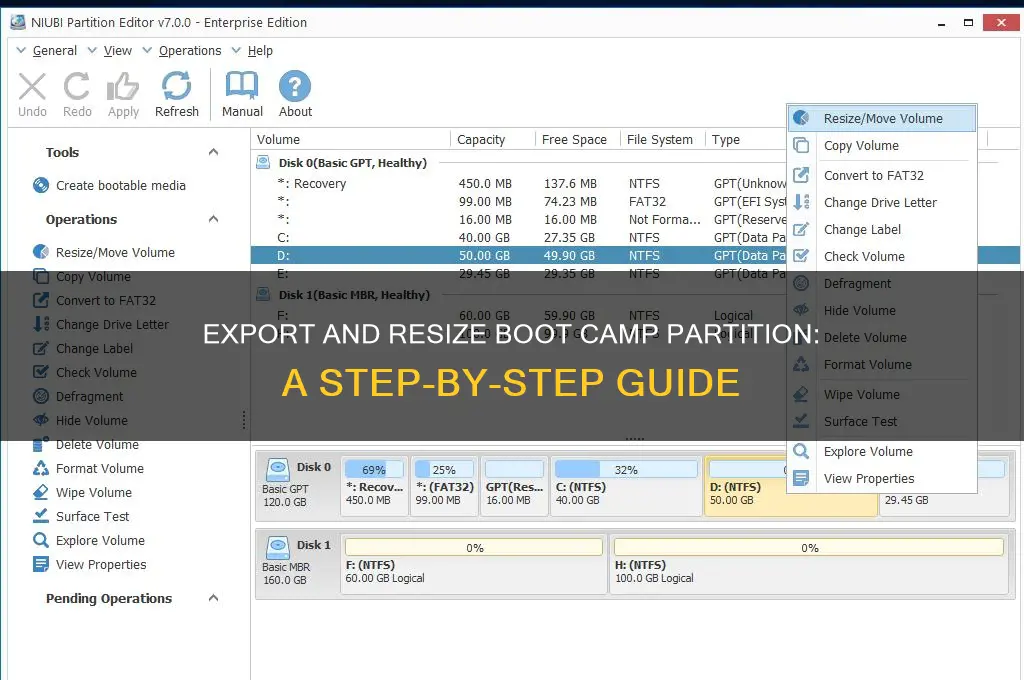The width and height of the screenshot is (1024, 680).
Task: Select the GPT(Res...) 16.00 MB block
Action: coord(515,486)
